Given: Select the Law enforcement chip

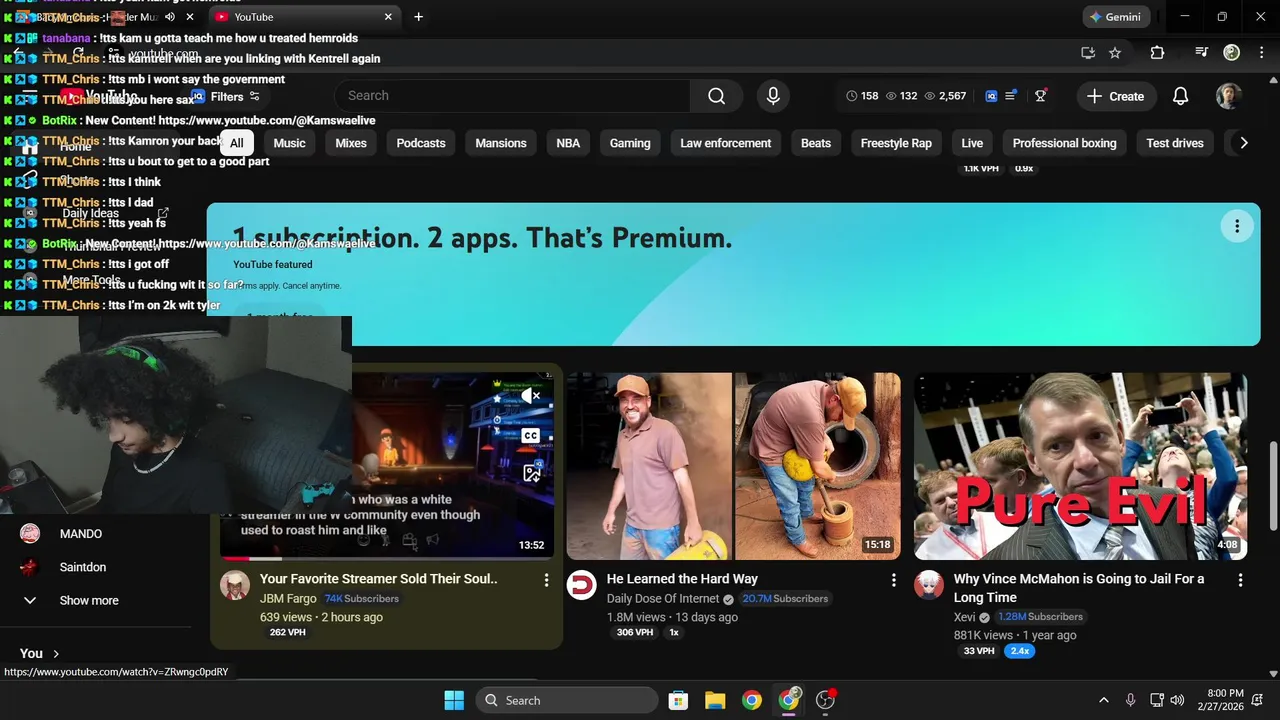Looking at the screenshot, I should [726, 143].
